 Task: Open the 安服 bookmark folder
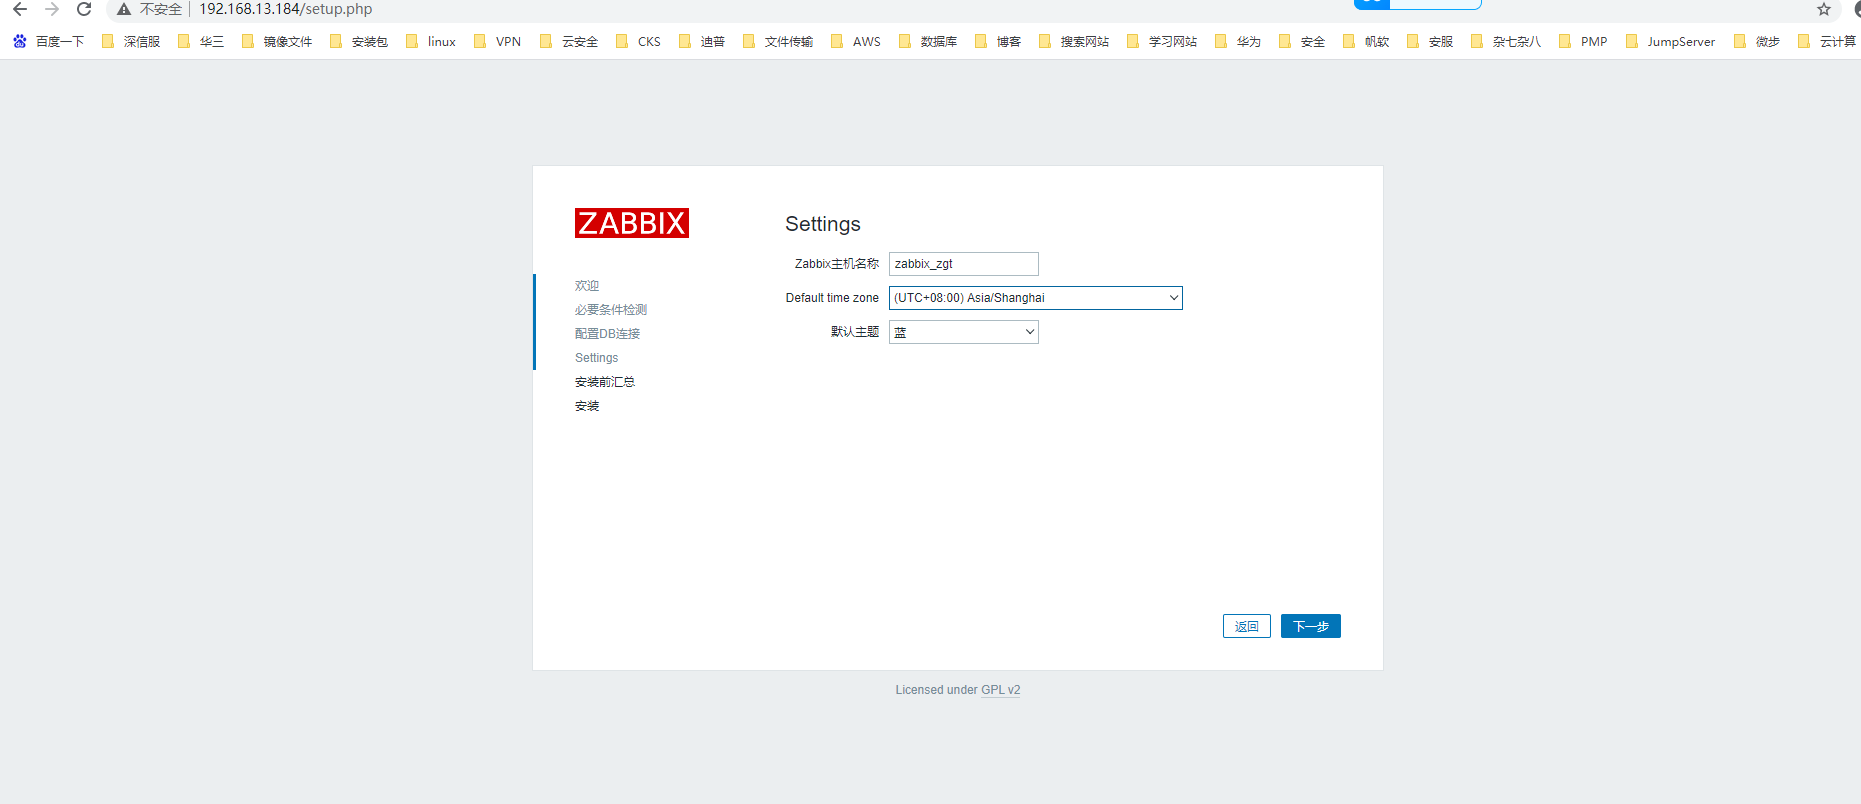tap(1430, 41)
